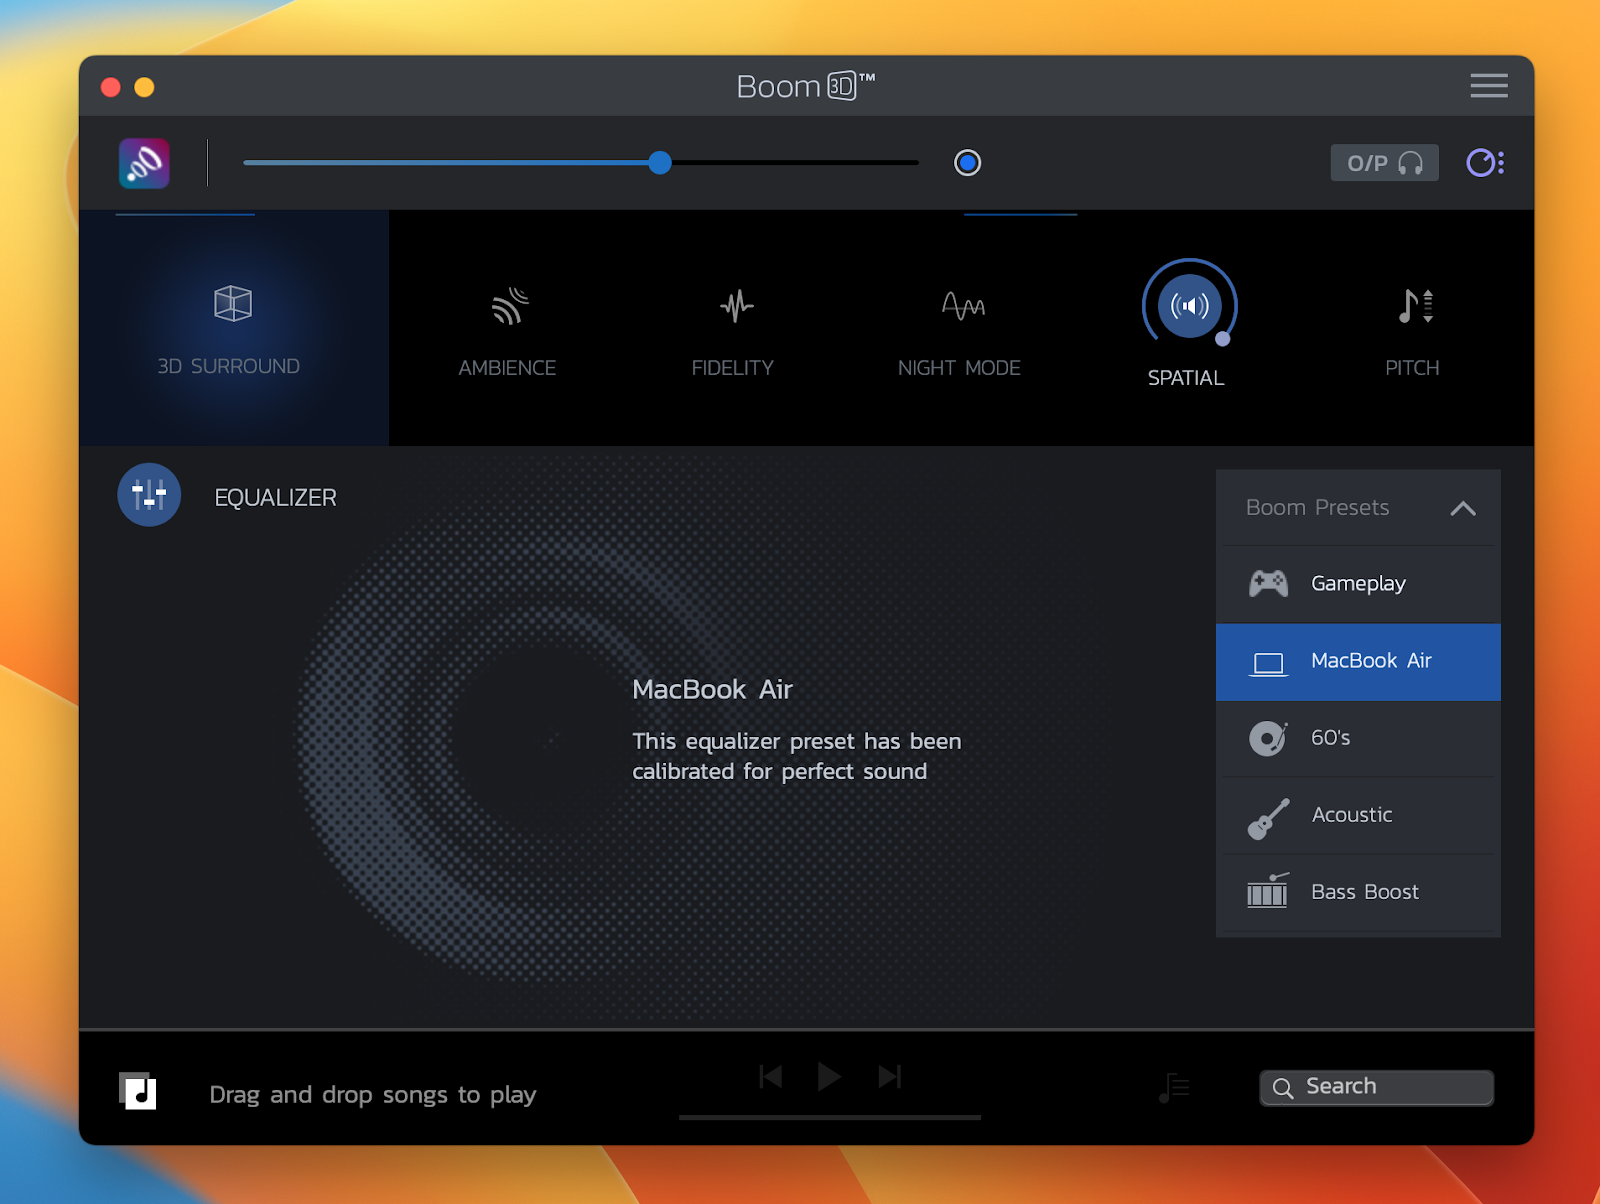Open the Pitch adjustment

(x=1412, y=307)
